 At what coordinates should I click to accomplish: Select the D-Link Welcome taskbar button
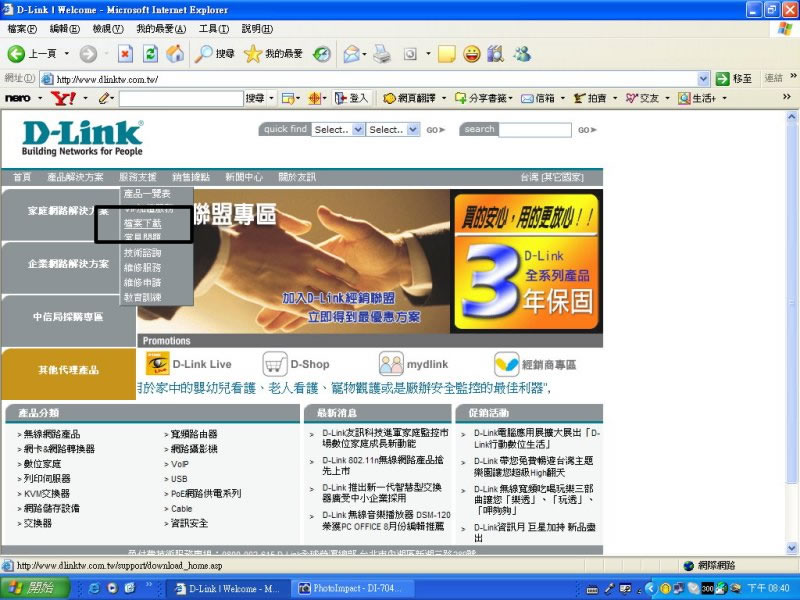pyautogui.click(x=228, y=588)
